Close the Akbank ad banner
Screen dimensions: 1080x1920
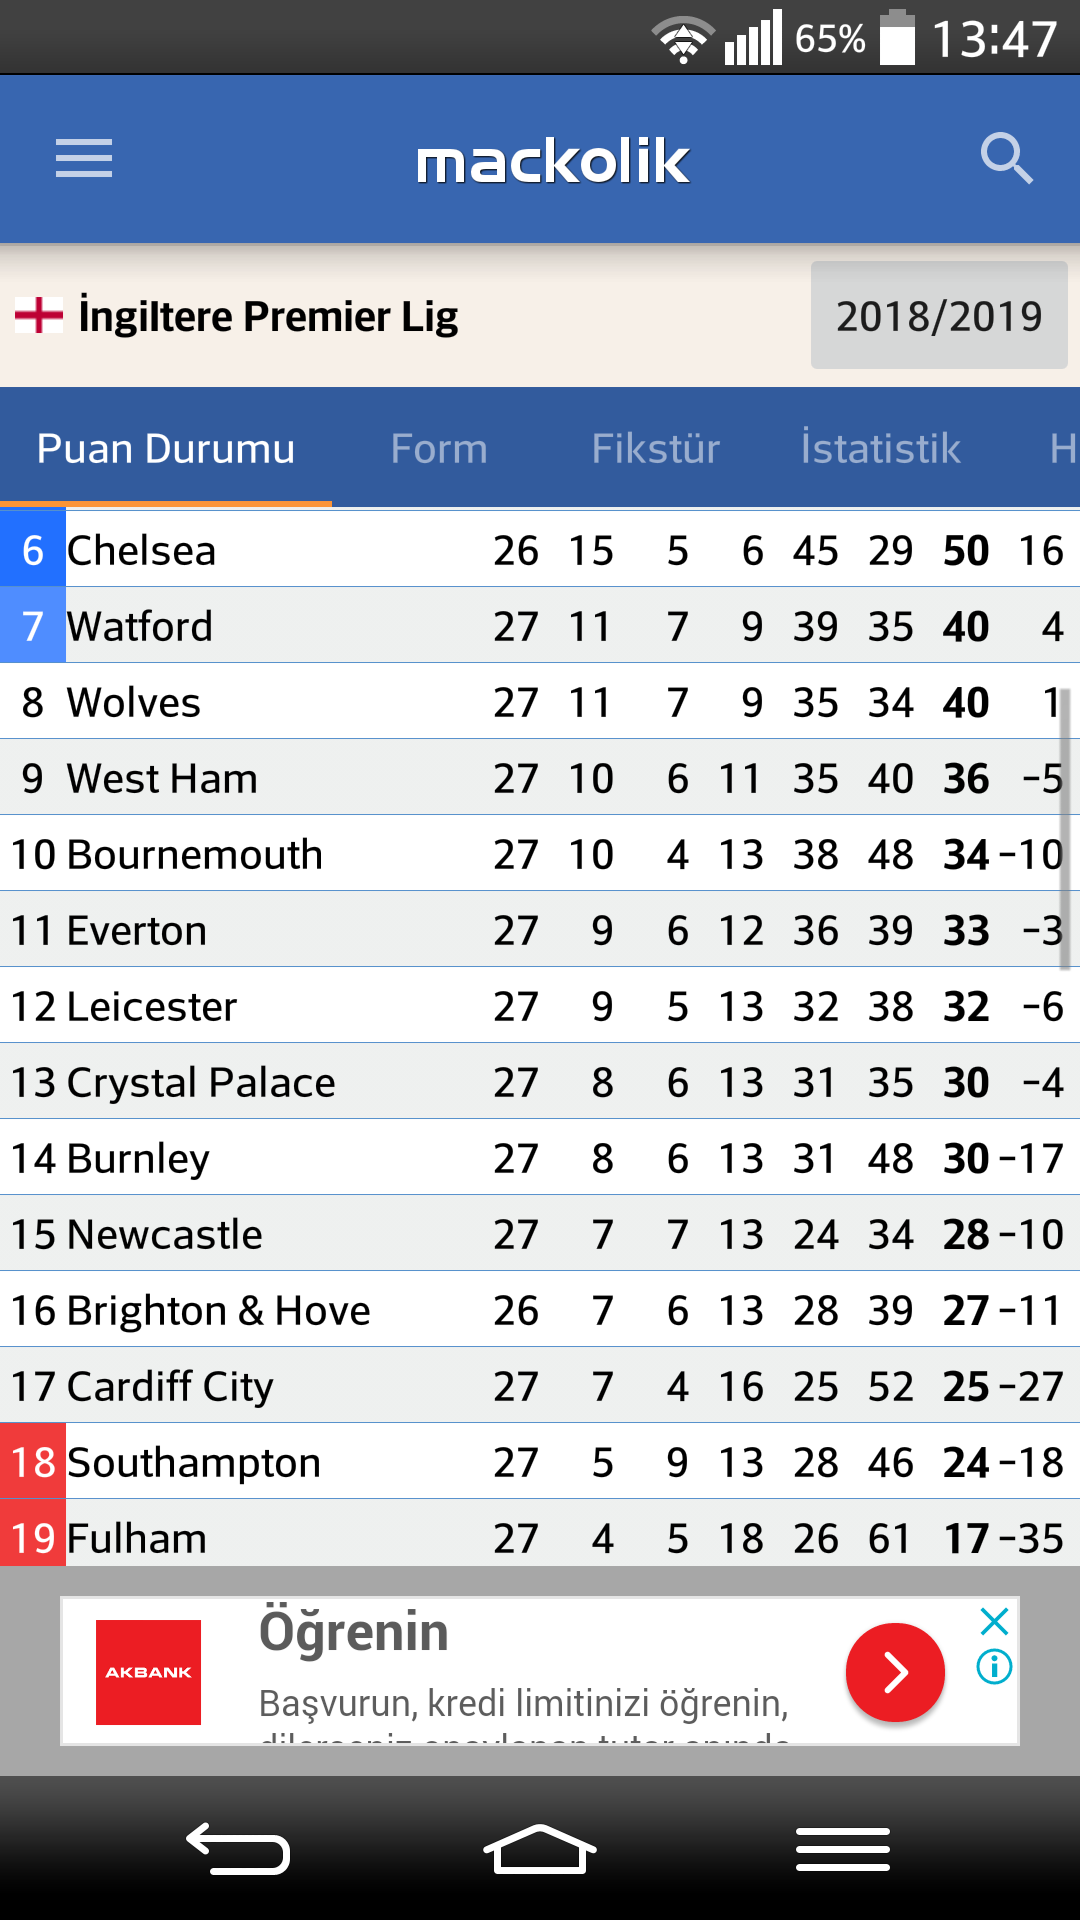[x=994, y=1621]
